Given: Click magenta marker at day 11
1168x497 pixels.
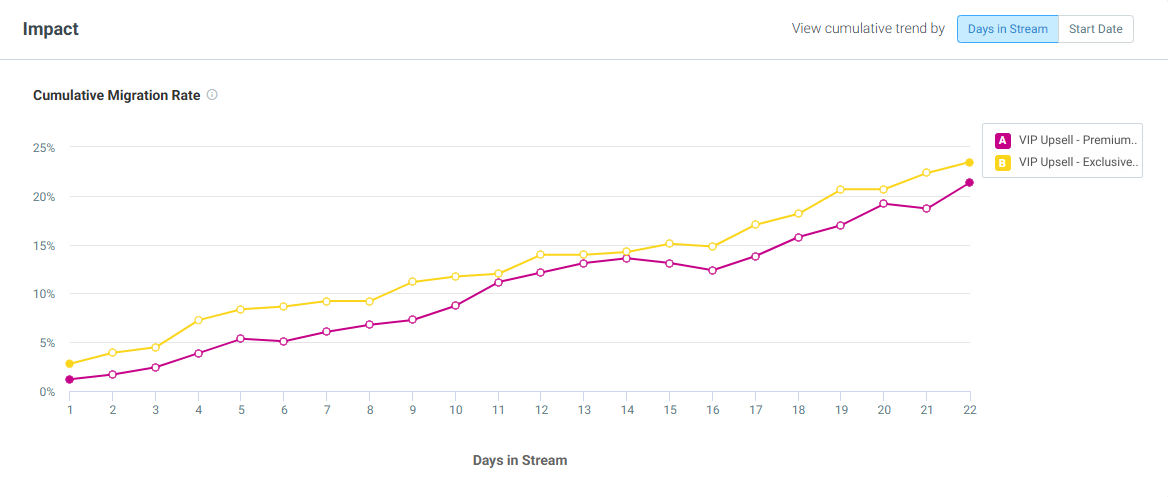Looking at the screenshot, I should pos(498,282).
